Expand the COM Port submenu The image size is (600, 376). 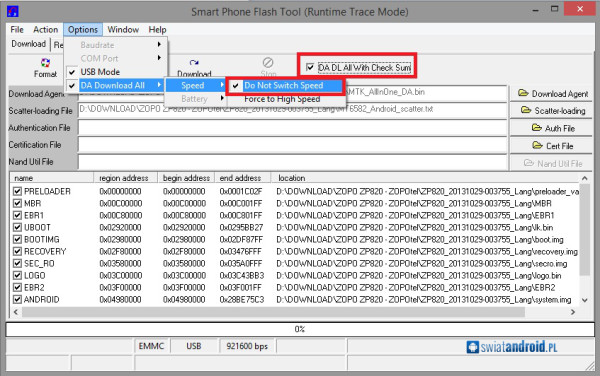pos(116,58)
